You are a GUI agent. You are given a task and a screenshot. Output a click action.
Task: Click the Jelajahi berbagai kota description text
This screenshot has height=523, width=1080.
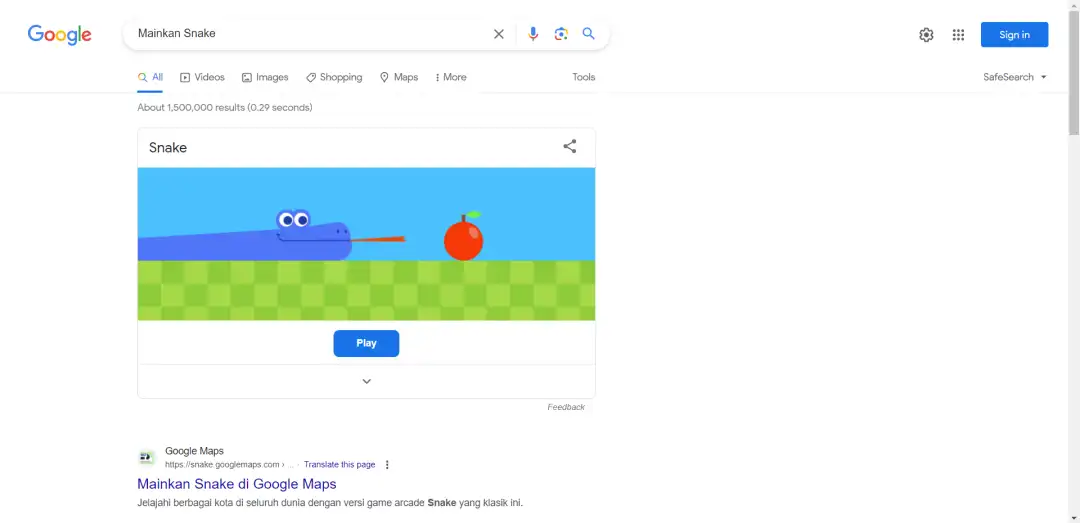[x=330, y=502]
